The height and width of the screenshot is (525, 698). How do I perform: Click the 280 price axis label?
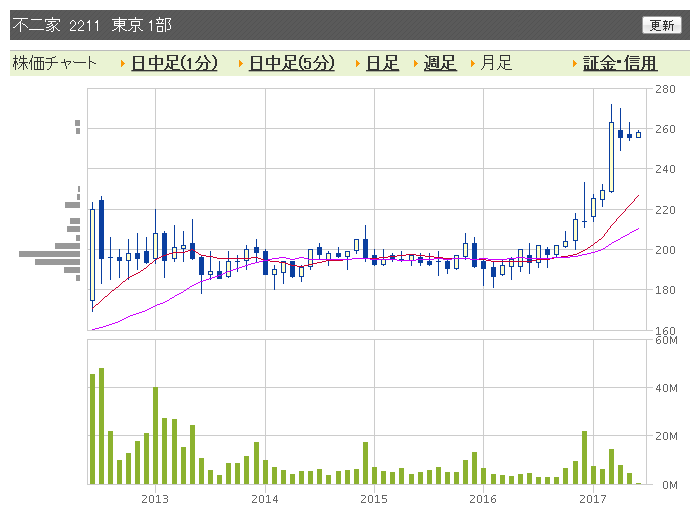(665, 89)
